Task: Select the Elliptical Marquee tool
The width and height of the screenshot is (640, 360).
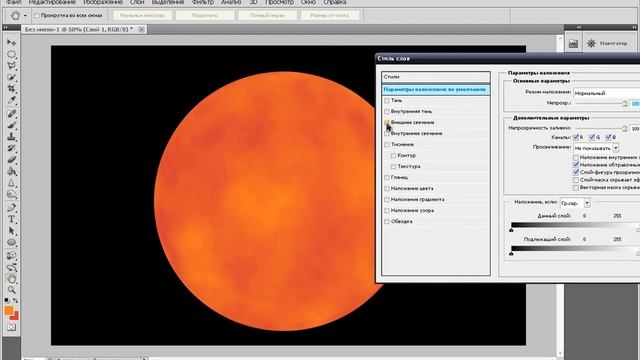Action: coord(11,54)
